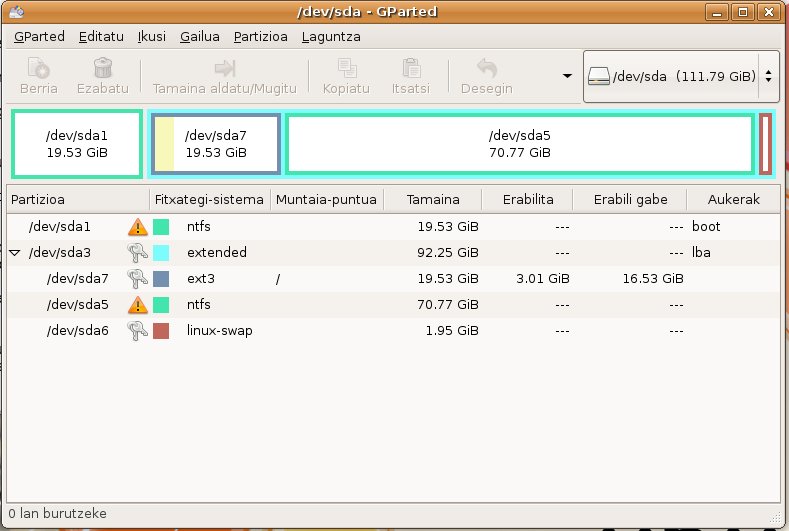
Task: Click warning icon on /dev/sda1 row
Action: pyautogui.click(x=137, y=227)
